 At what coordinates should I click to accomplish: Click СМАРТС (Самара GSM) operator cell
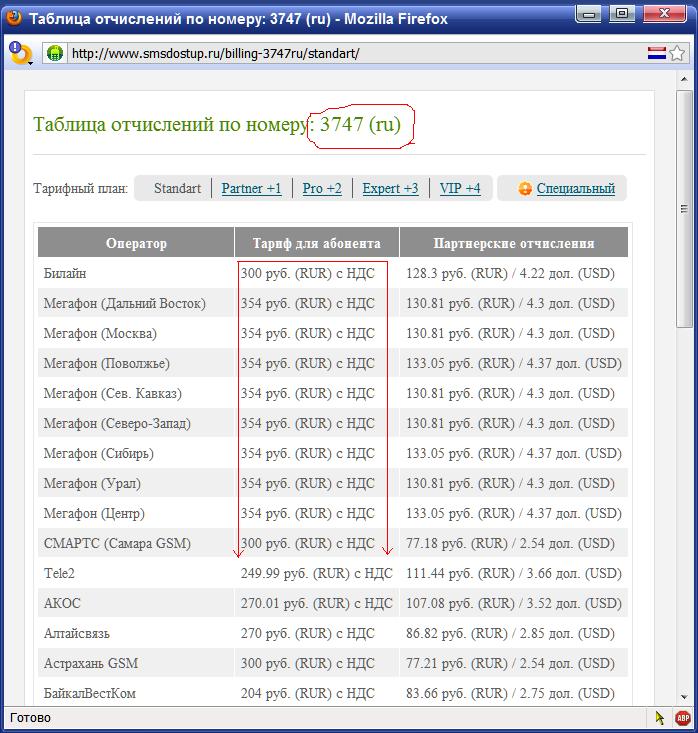(136, 543)
